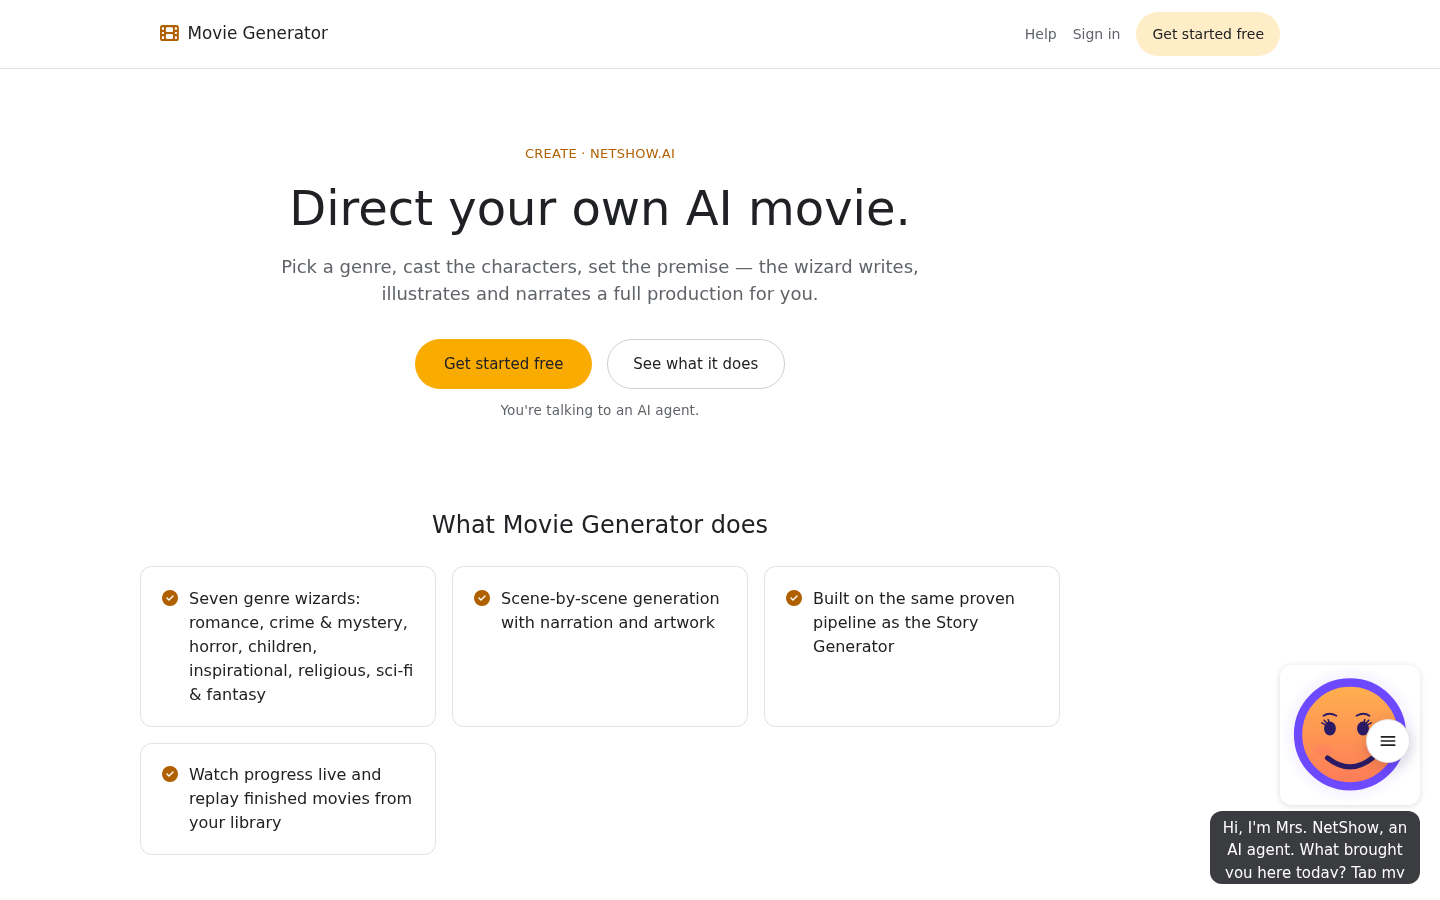1440x900 pixels.
Task: Select the Watch progress live card text
Action: (x=300, y=798)
